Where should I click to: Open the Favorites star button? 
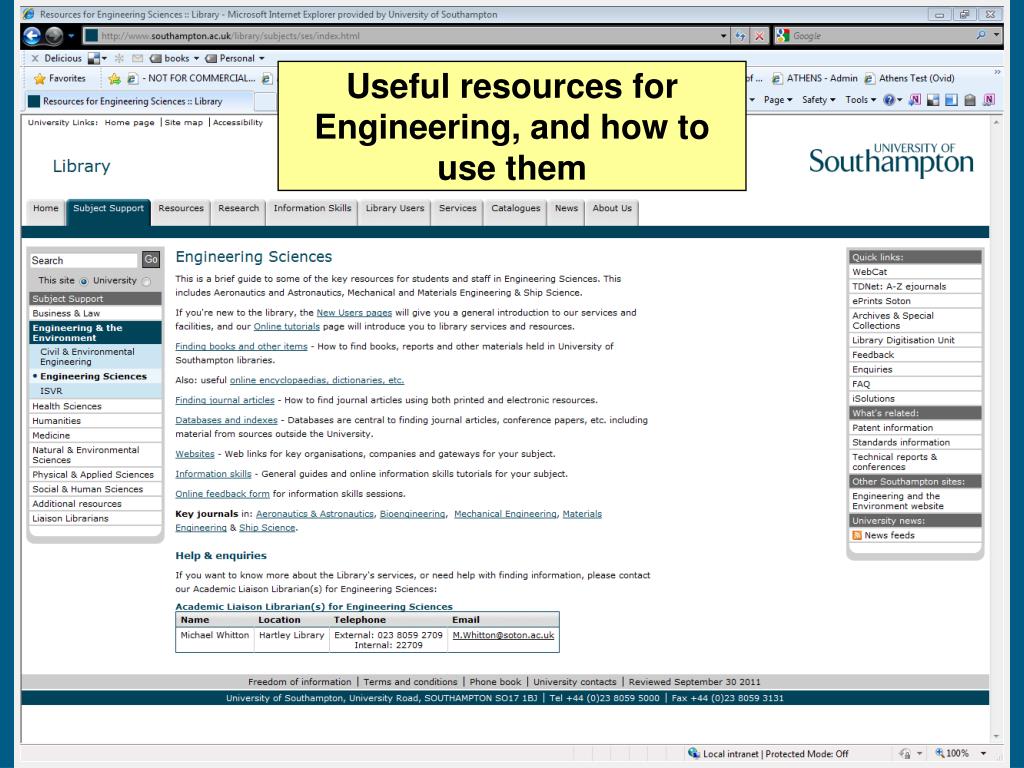(59, 78)
